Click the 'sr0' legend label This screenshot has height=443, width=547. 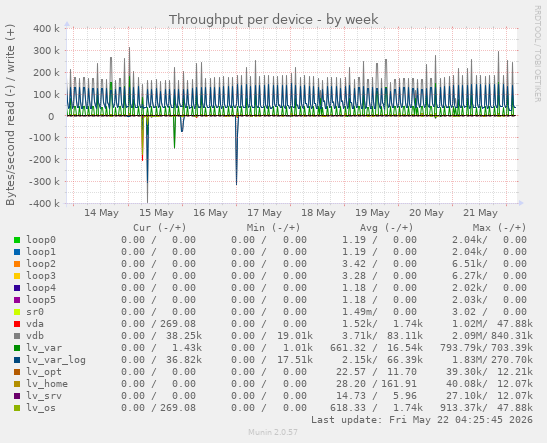(x=35, y=311)
